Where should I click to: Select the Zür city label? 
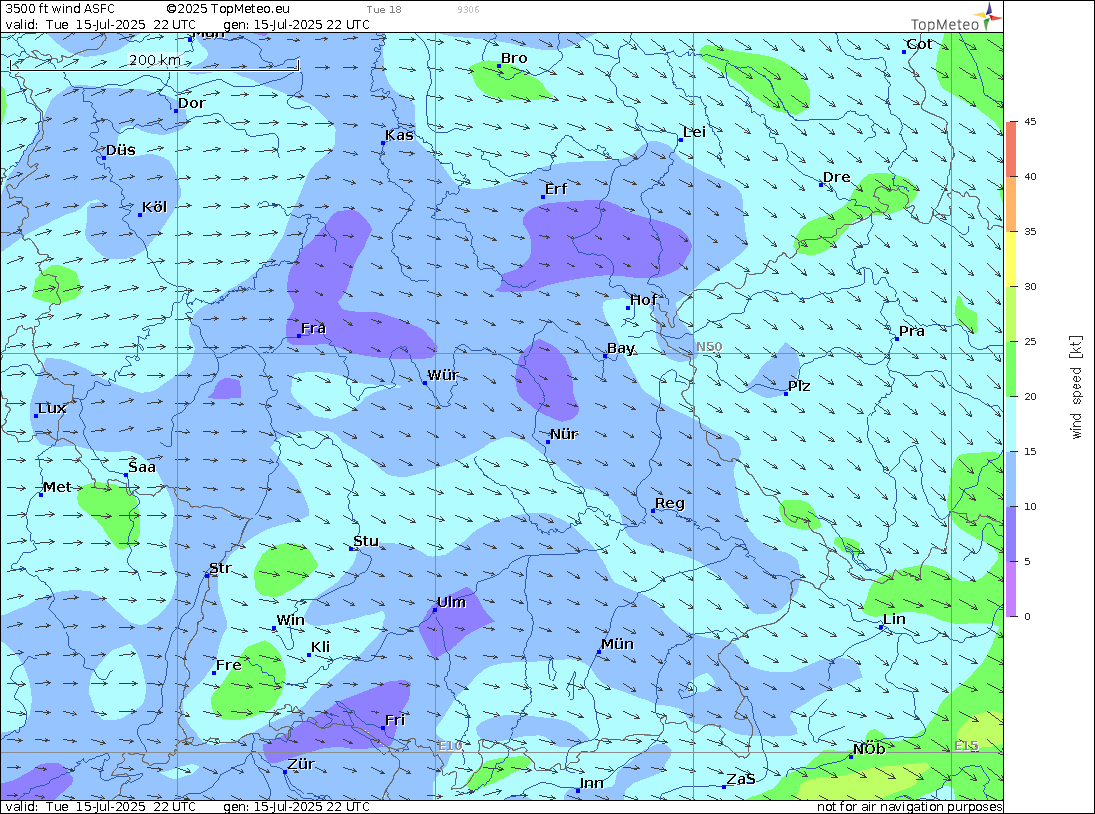(x=301, y=764)
